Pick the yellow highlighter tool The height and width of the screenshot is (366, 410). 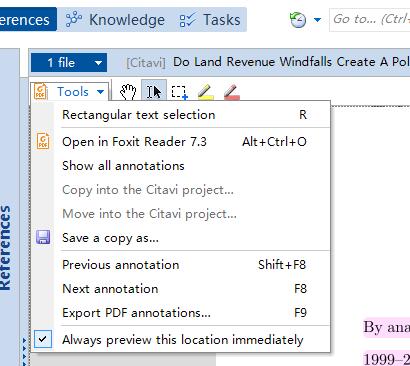pyautogui.click(x=206, y=92)
